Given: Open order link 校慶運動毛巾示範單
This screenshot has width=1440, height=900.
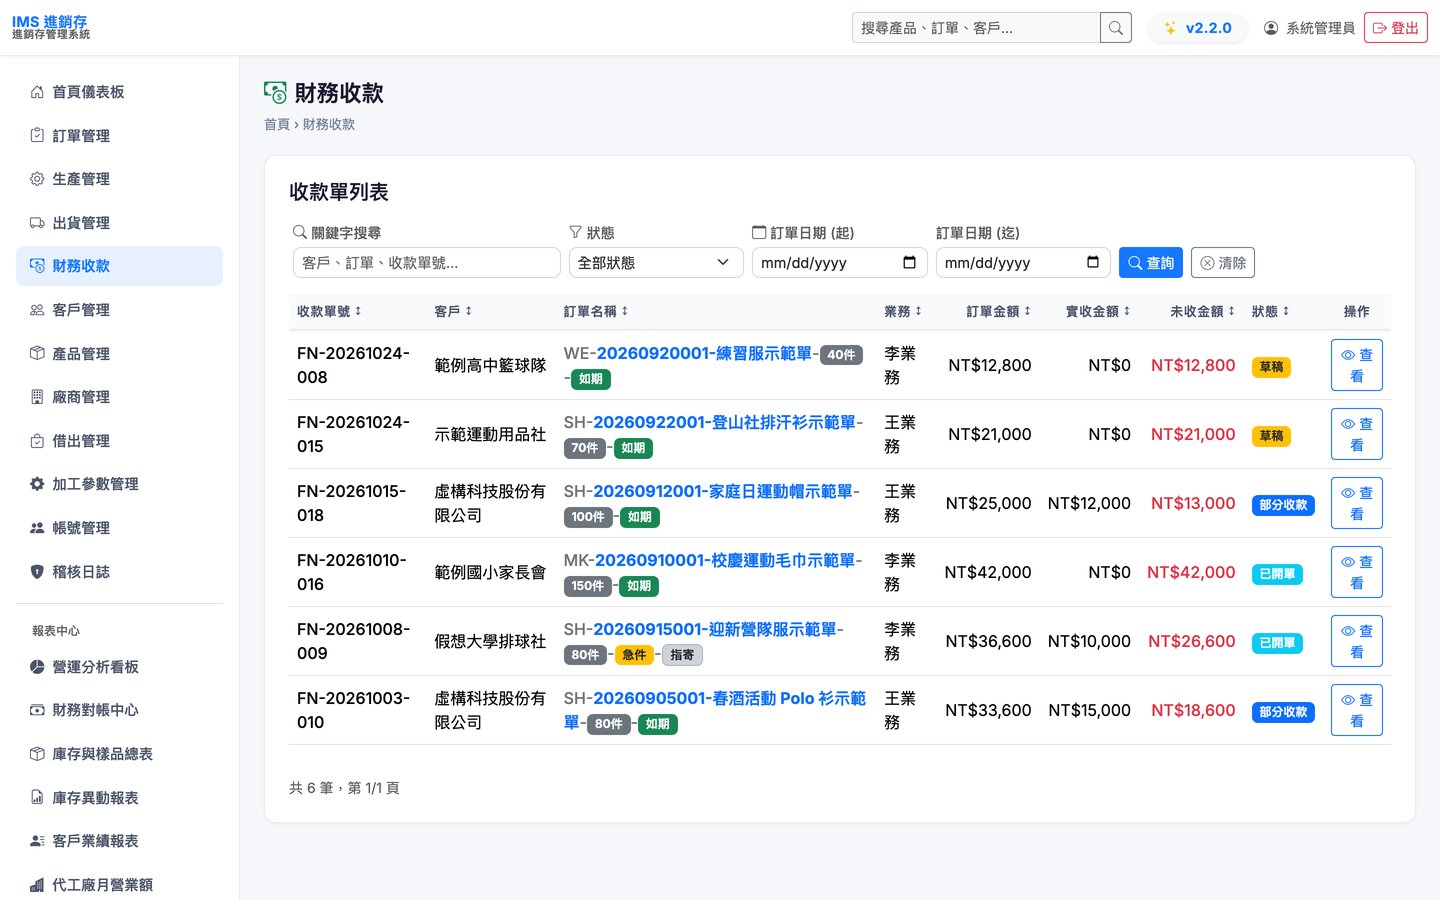Looking at the screenshot, I should [726, 561].
